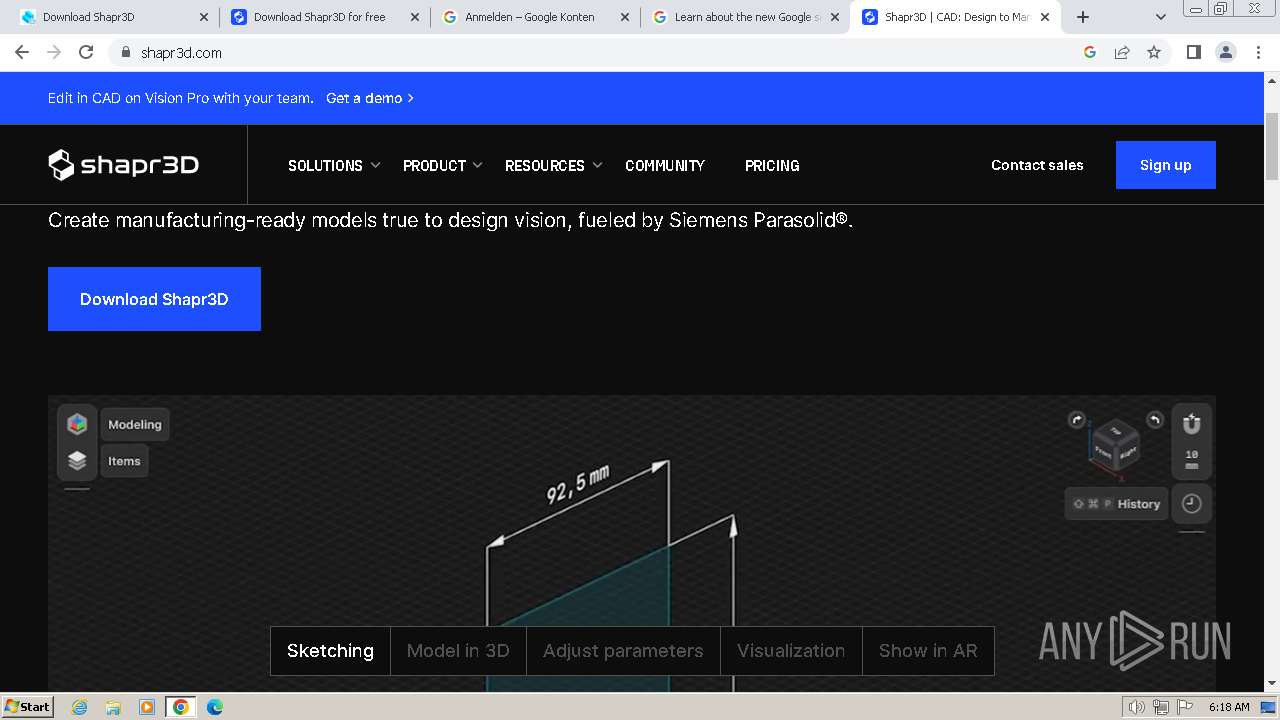Rotate view with left curved arrow
This screenshot has width=1280, height=720.
(1077, 420)
